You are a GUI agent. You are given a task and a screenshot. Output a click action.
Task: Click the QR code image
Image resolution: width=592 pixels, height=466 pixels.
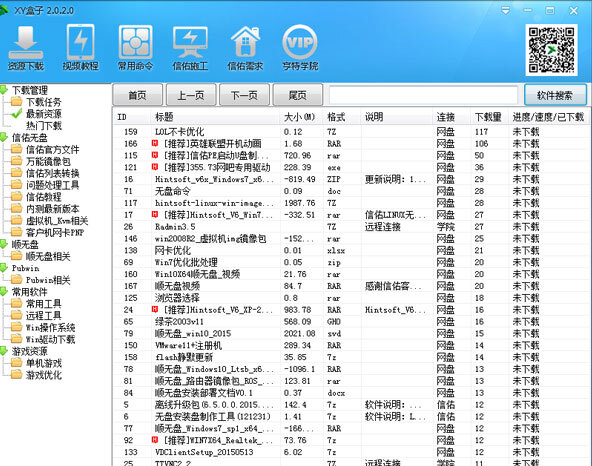coord(551,50)
